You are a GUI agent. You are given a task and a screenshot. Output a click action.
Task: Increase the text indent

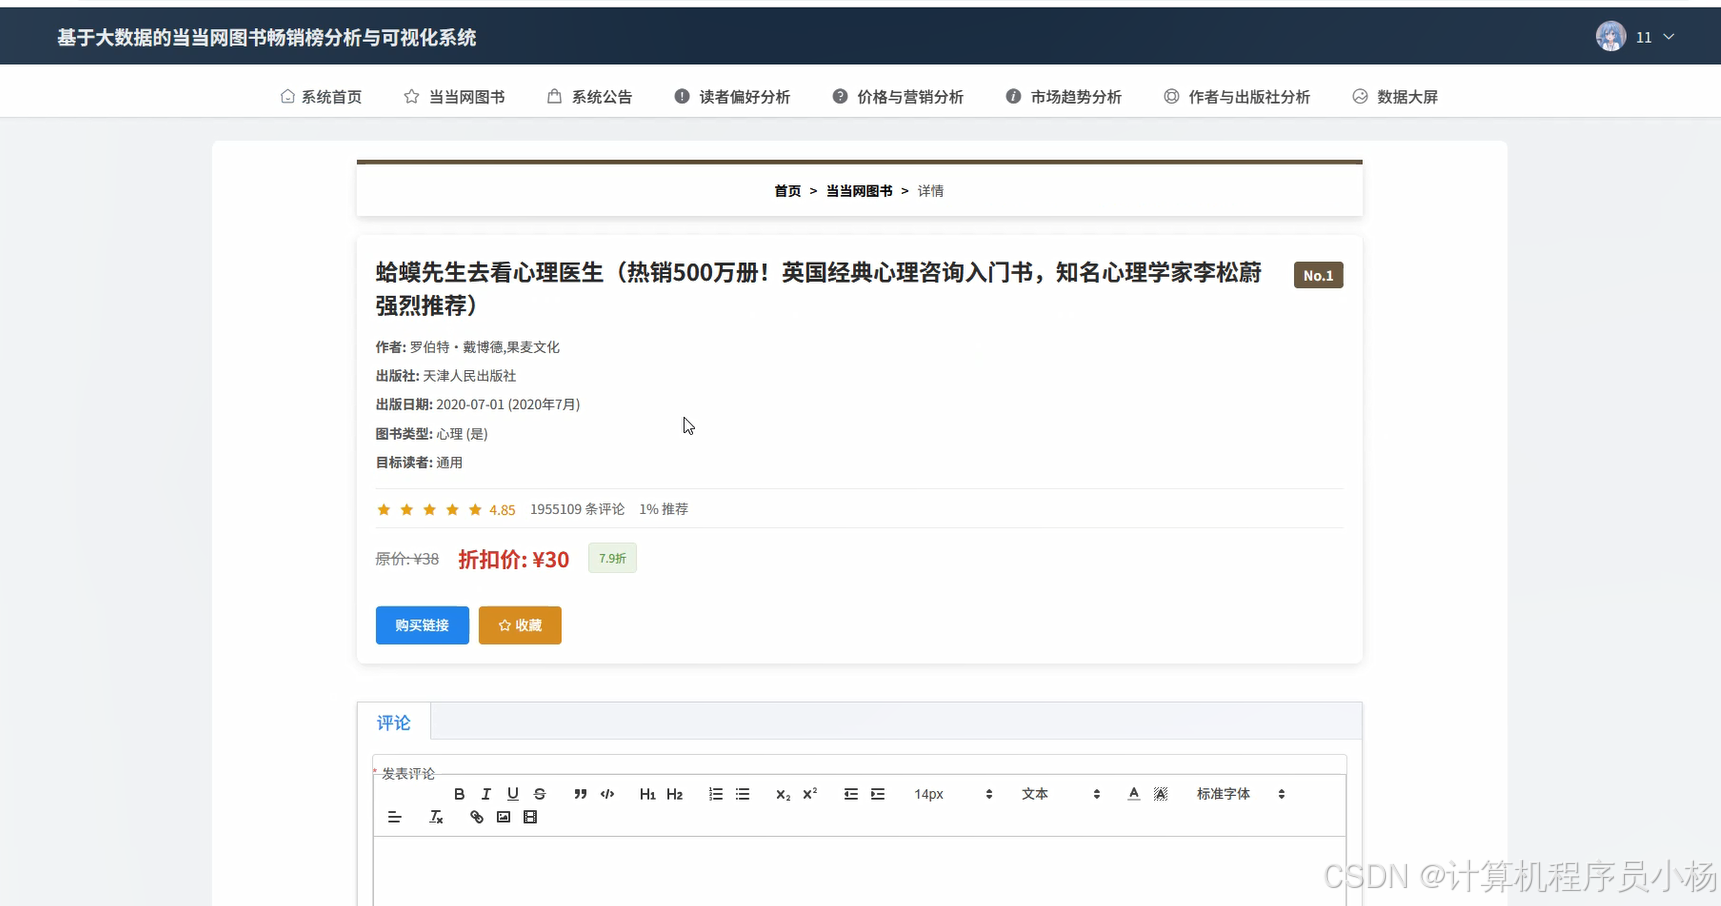pos(878,794)
